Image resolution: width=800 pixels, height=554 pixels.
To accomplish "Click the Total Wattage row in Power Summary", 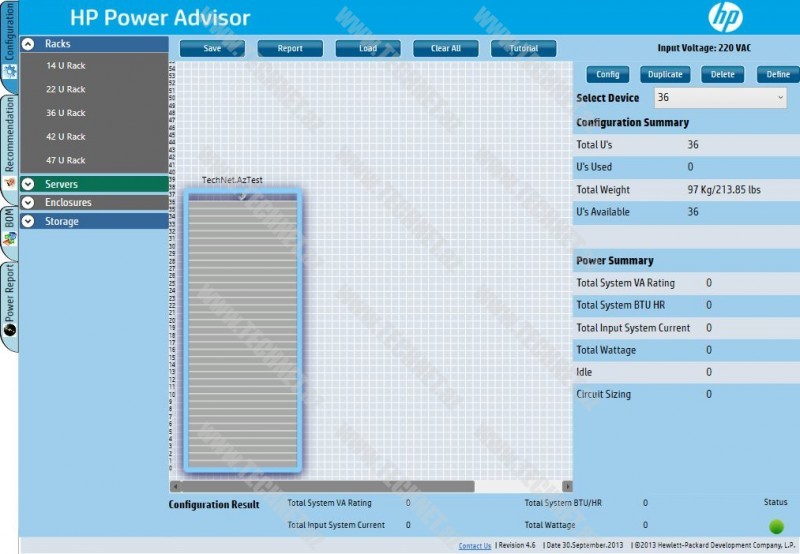I will tap(686, 350).
